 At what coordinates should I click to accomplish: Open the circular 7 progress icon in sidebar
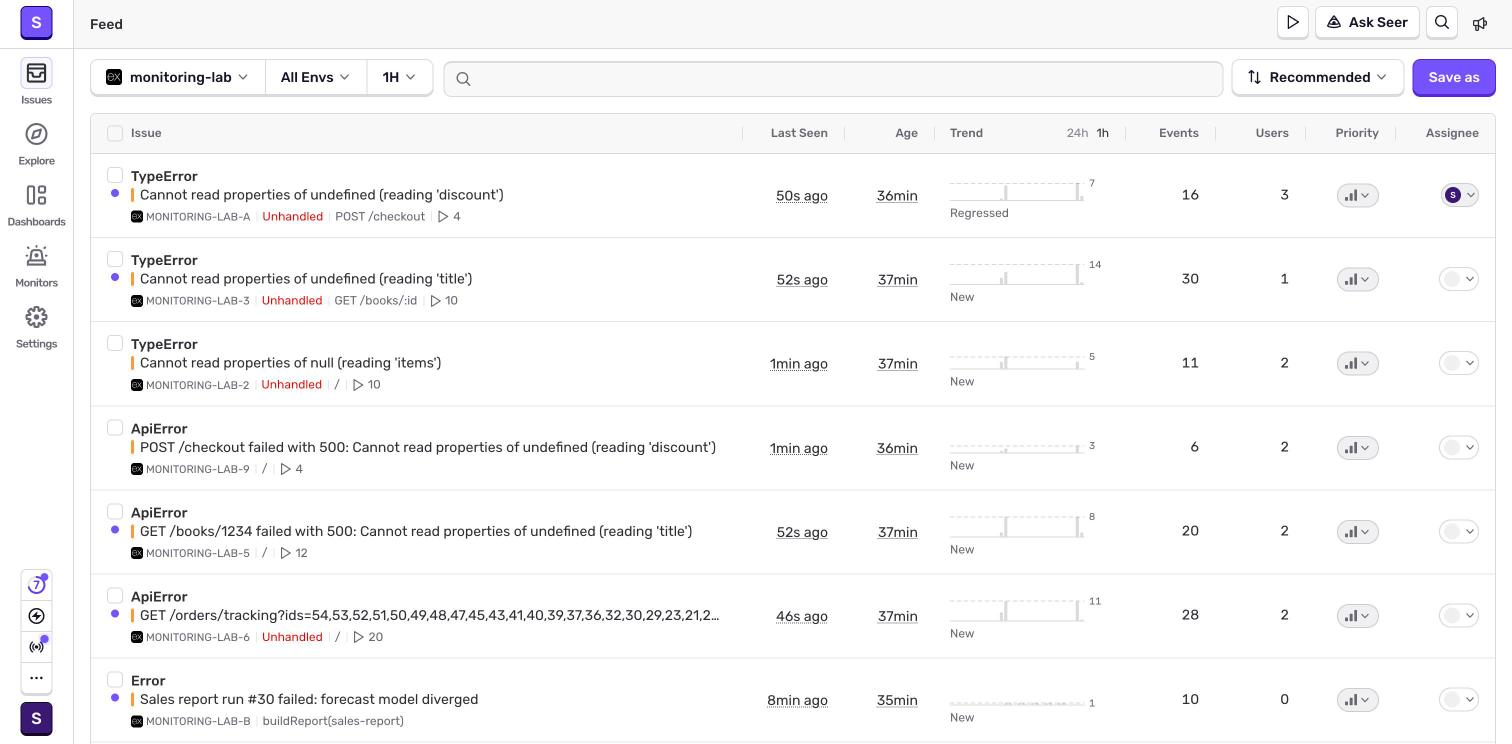pos(36,585)
